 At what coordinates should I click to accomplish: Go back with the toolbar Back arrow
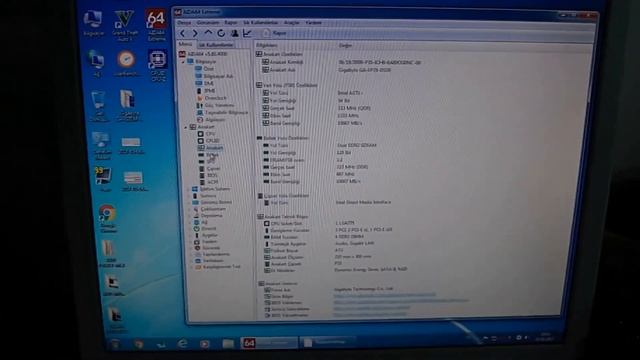182,33
